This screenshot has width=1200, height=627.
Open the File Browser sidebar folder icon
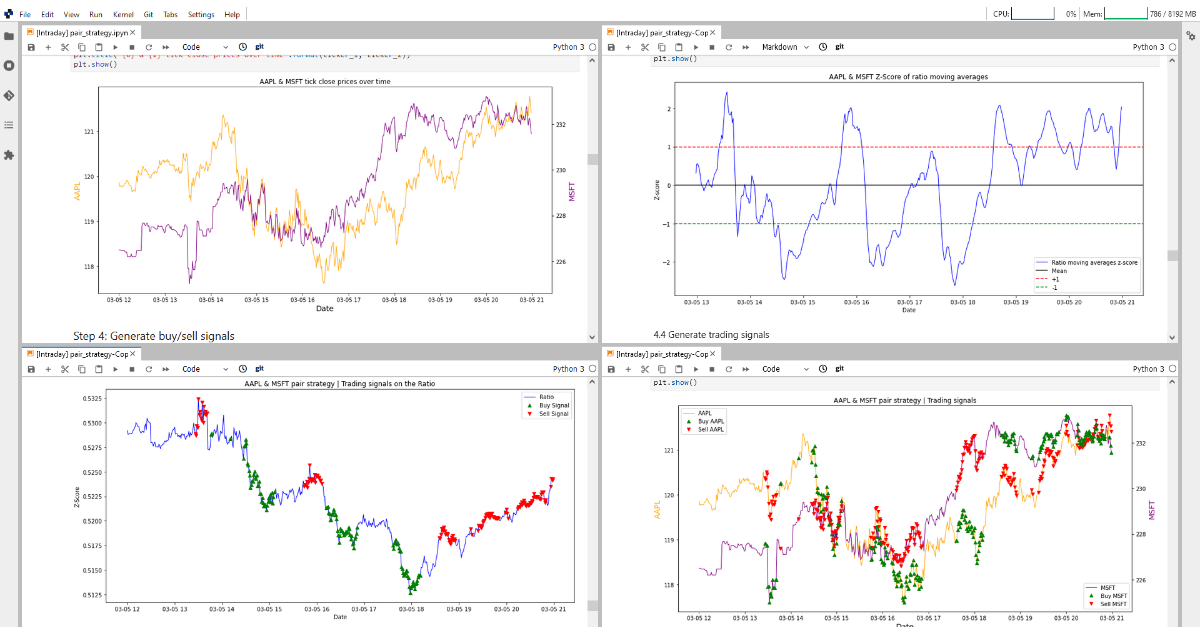coord(9,36)
